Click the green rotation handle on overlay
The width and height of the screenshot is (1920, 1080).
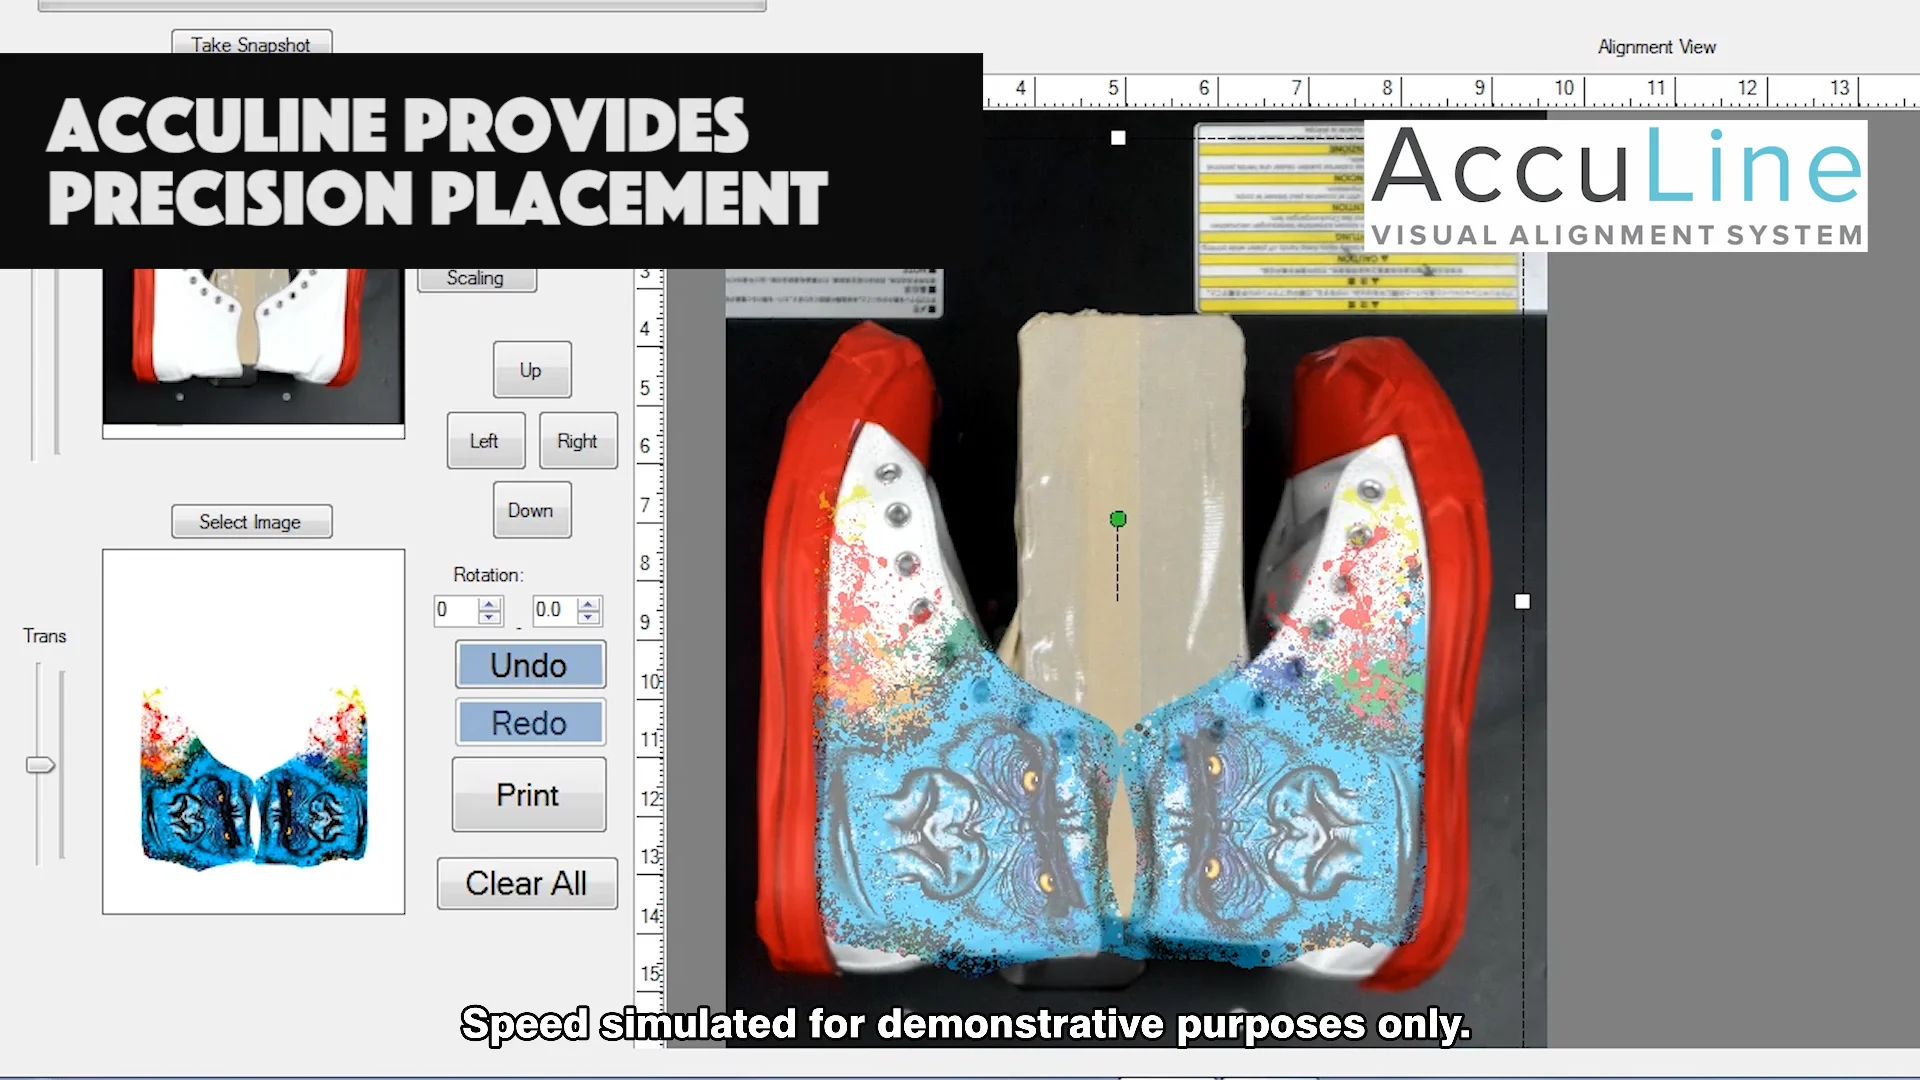pyautogui.click(x=1118, y=519)
